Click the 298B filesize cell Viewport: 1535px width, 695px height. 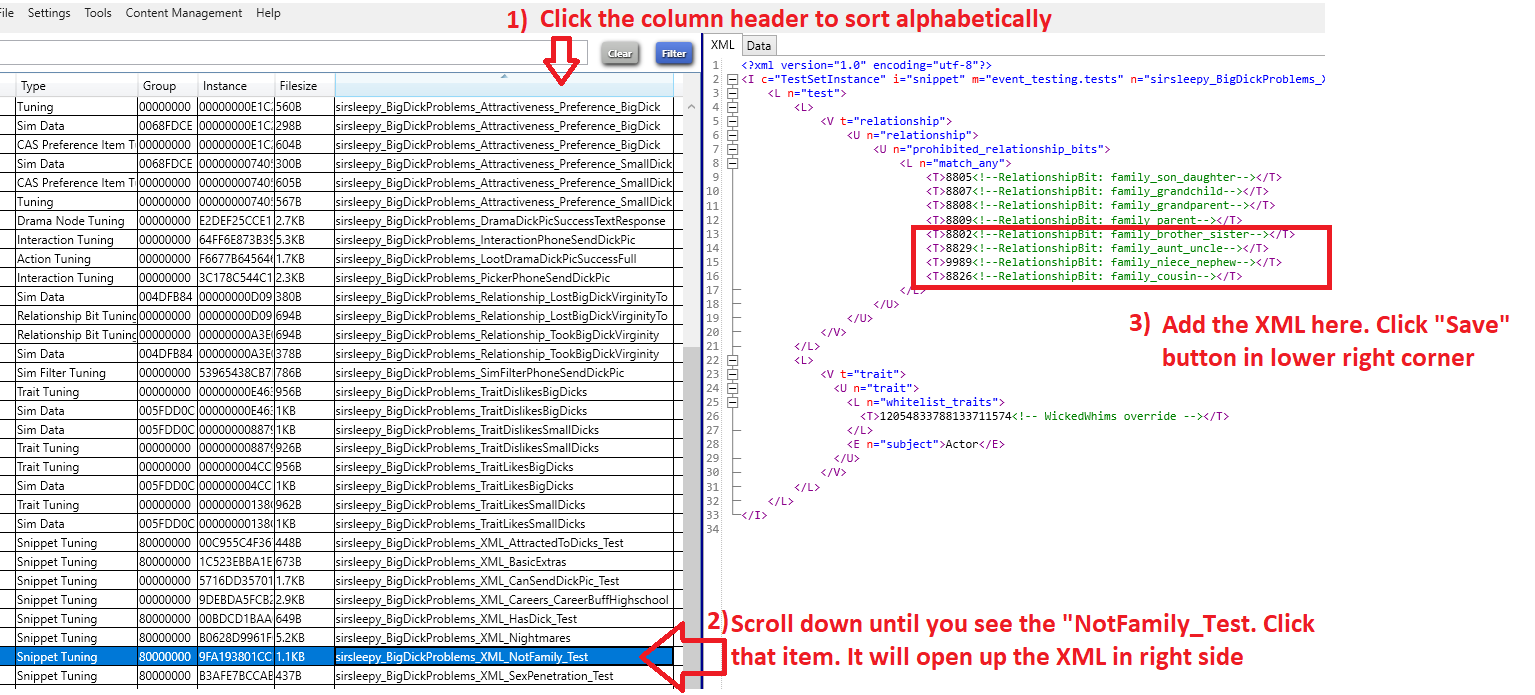(304, 126)
